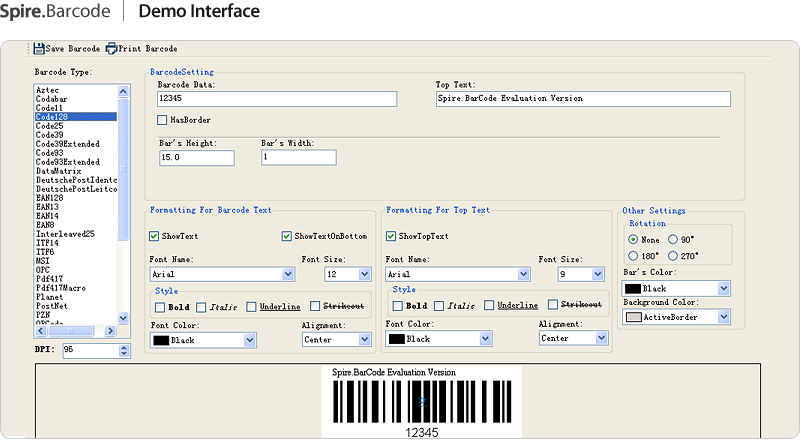The width and height of the screenshot is (800, 440).
Task: Click the Top Text input field
Action: point(583,99)
